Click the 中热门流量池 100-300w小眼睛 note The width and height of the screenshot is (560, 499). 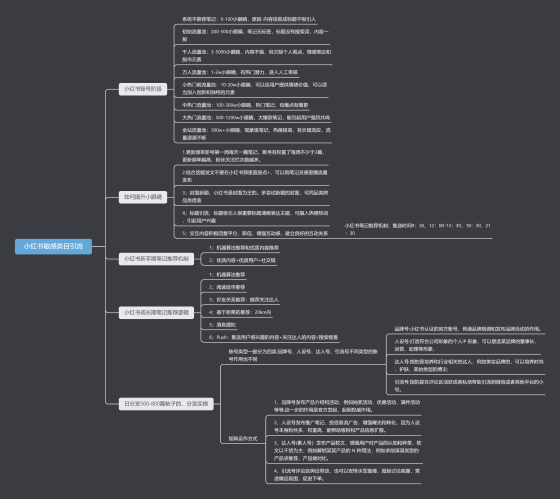tap(245, 105)
